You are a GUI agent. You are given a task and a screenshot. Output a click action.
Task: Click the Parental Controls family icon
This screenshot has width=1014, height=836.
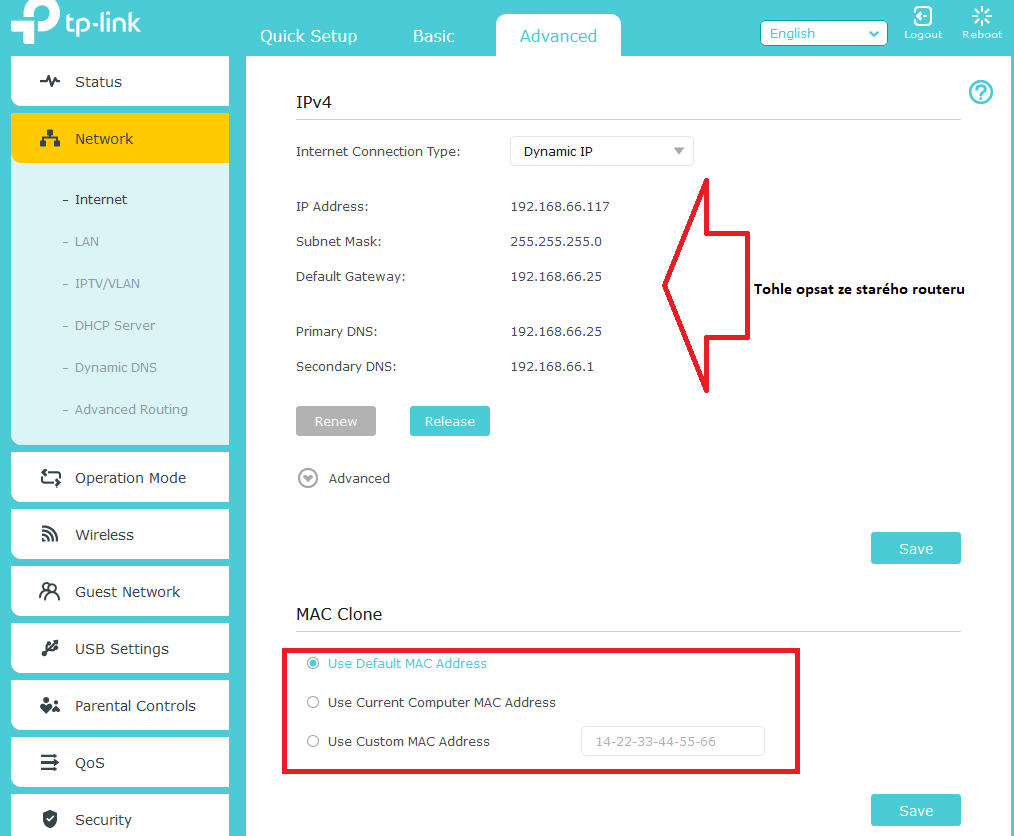(50, 705)
